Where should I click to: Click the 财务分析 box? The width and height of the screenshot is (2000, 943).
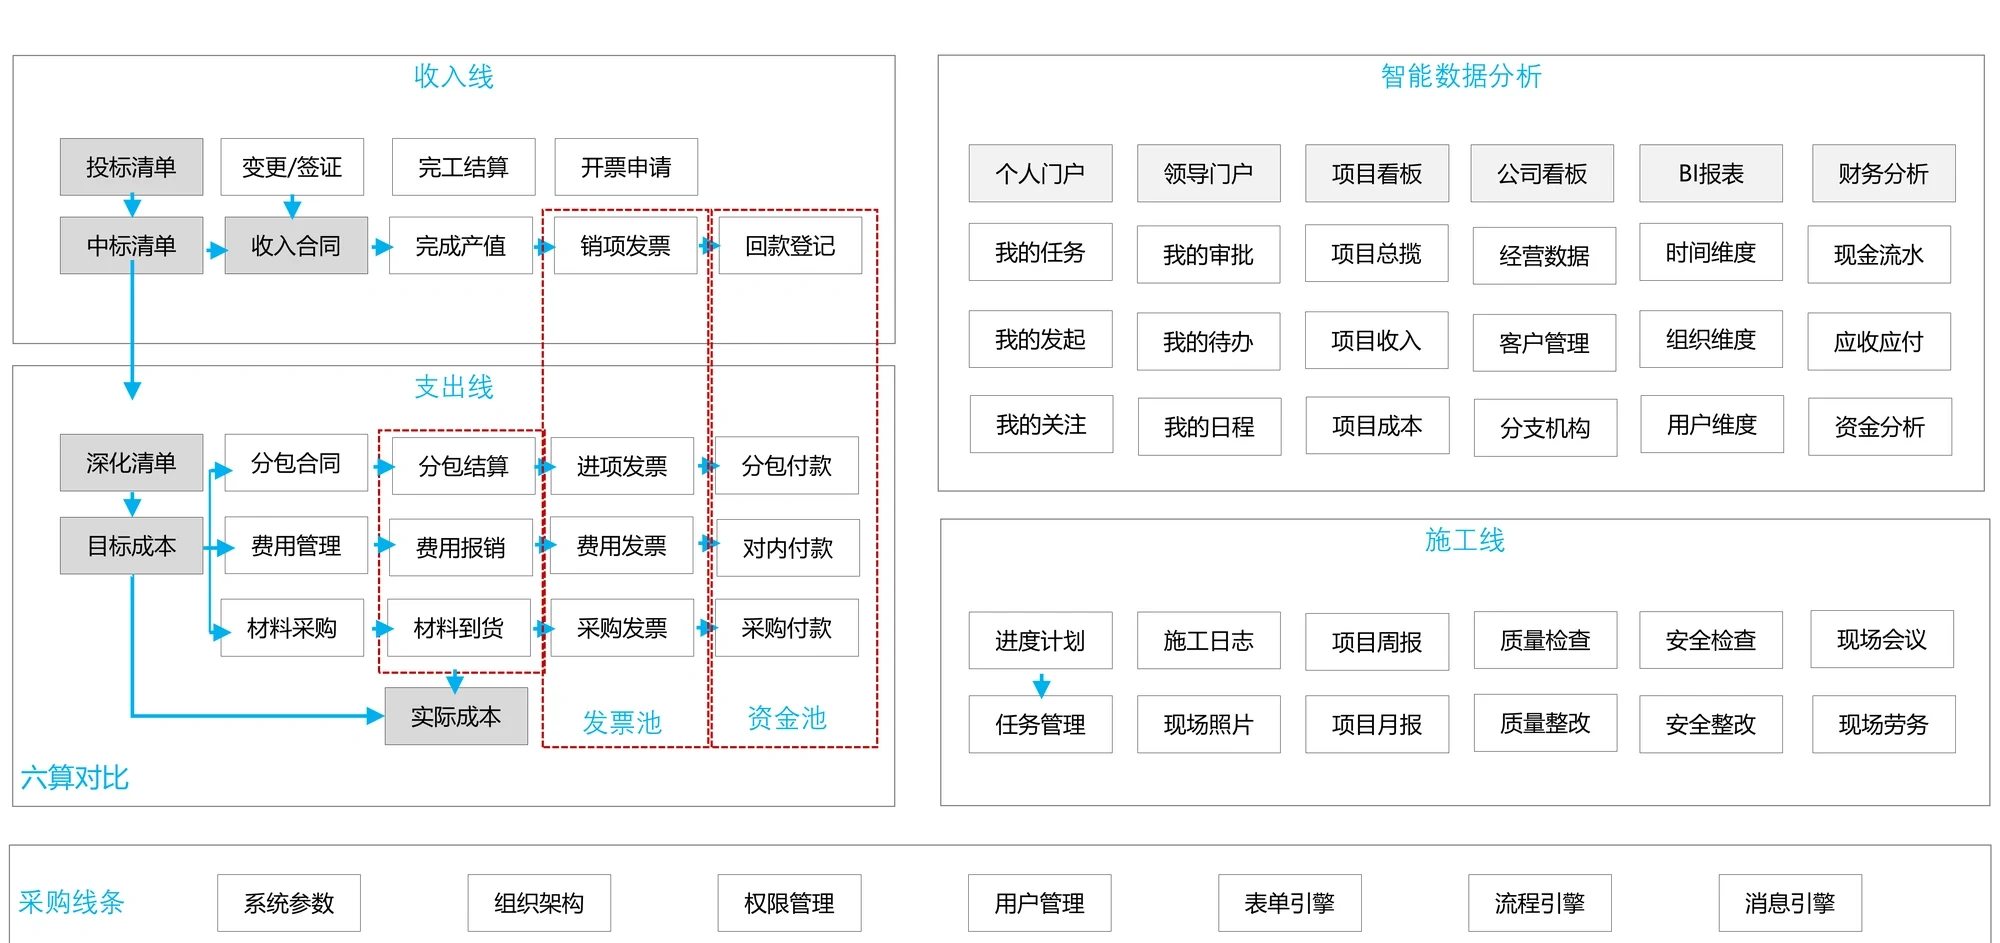1884,173
